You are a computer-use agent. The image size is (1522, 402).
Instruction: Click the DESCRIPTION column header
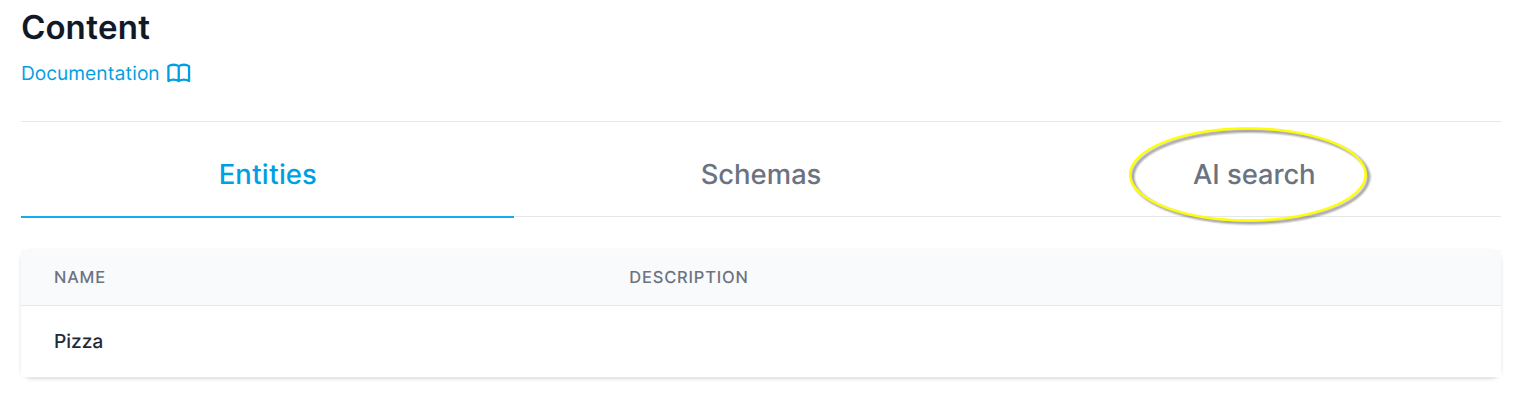(689, 277)
